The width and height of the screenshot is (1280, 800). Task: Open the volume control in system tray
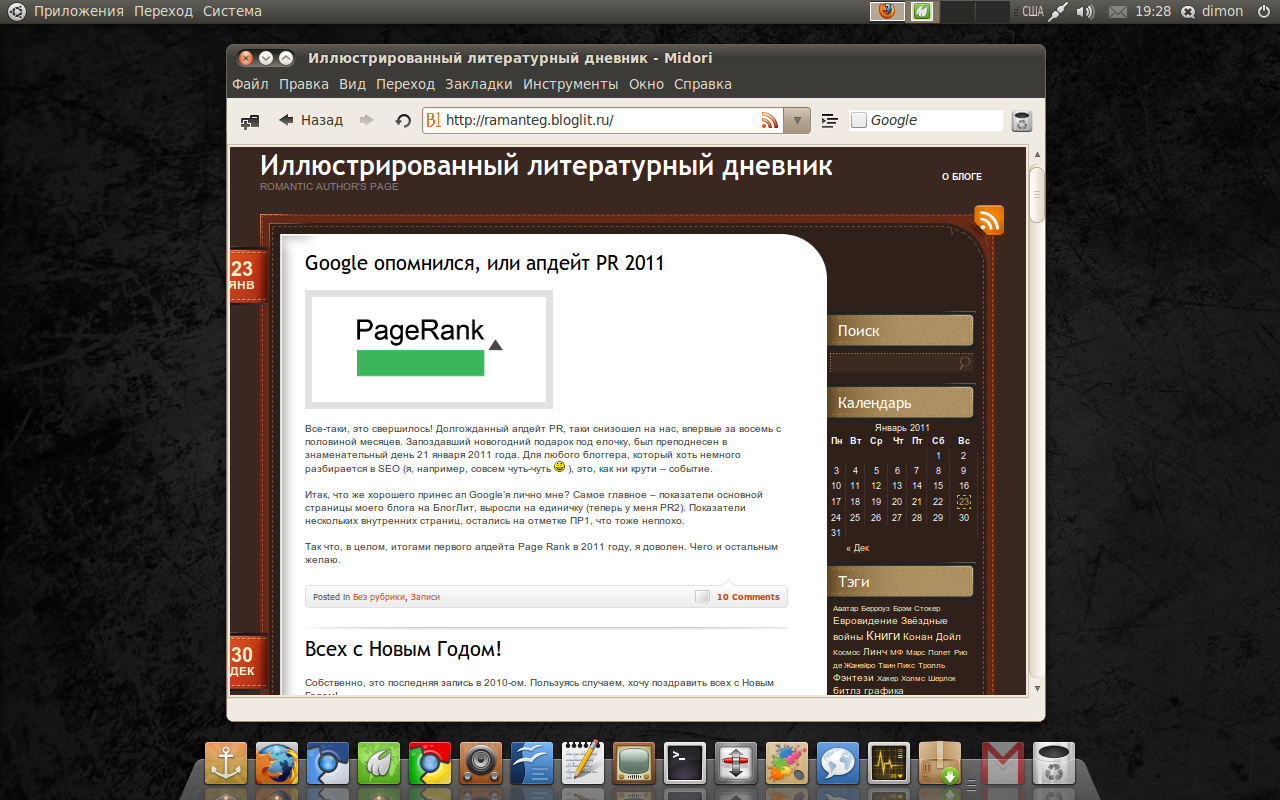click(1085, 12)
